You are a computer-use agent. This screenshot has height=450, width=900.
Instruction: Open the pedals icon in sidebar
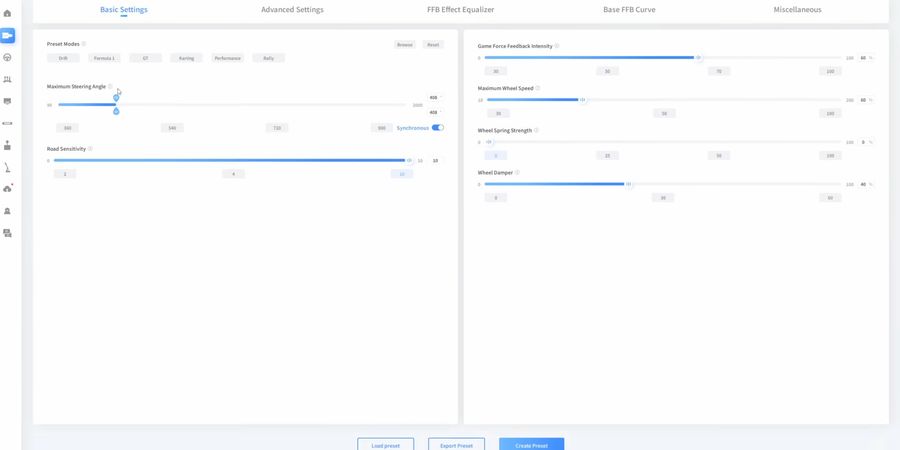(8, 79)
